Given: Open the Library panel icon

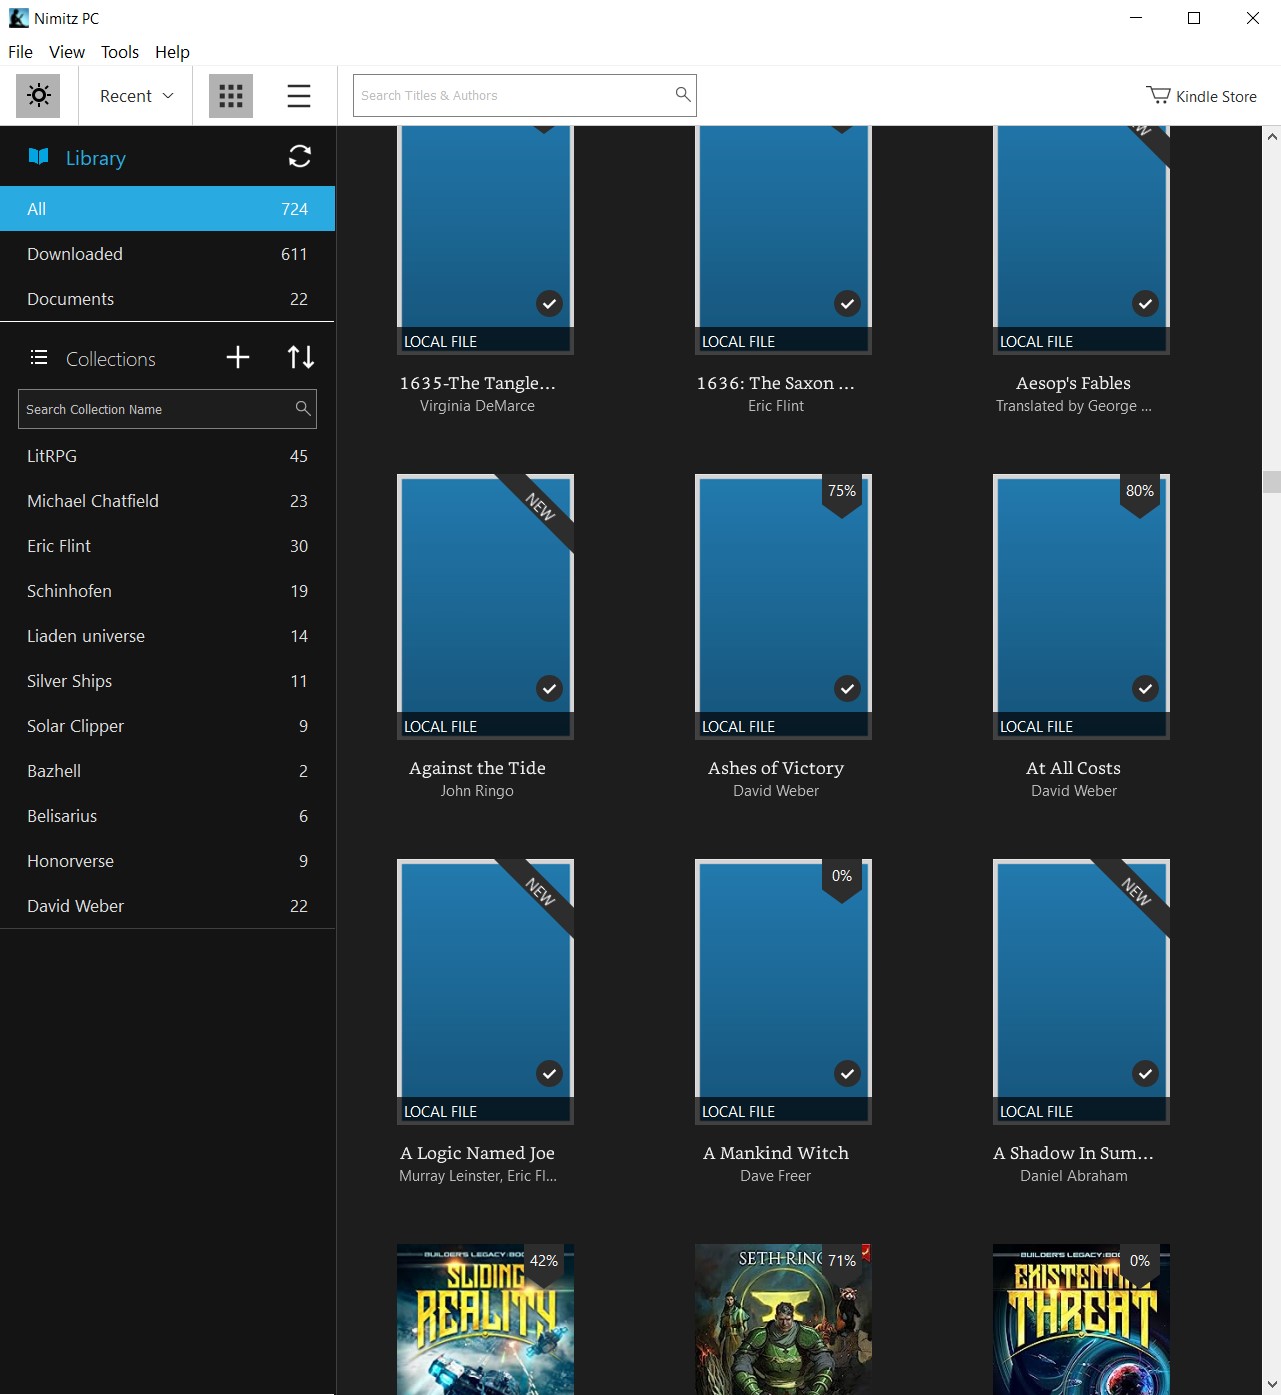Looking at the screenshot, I should tap(37, 157).
